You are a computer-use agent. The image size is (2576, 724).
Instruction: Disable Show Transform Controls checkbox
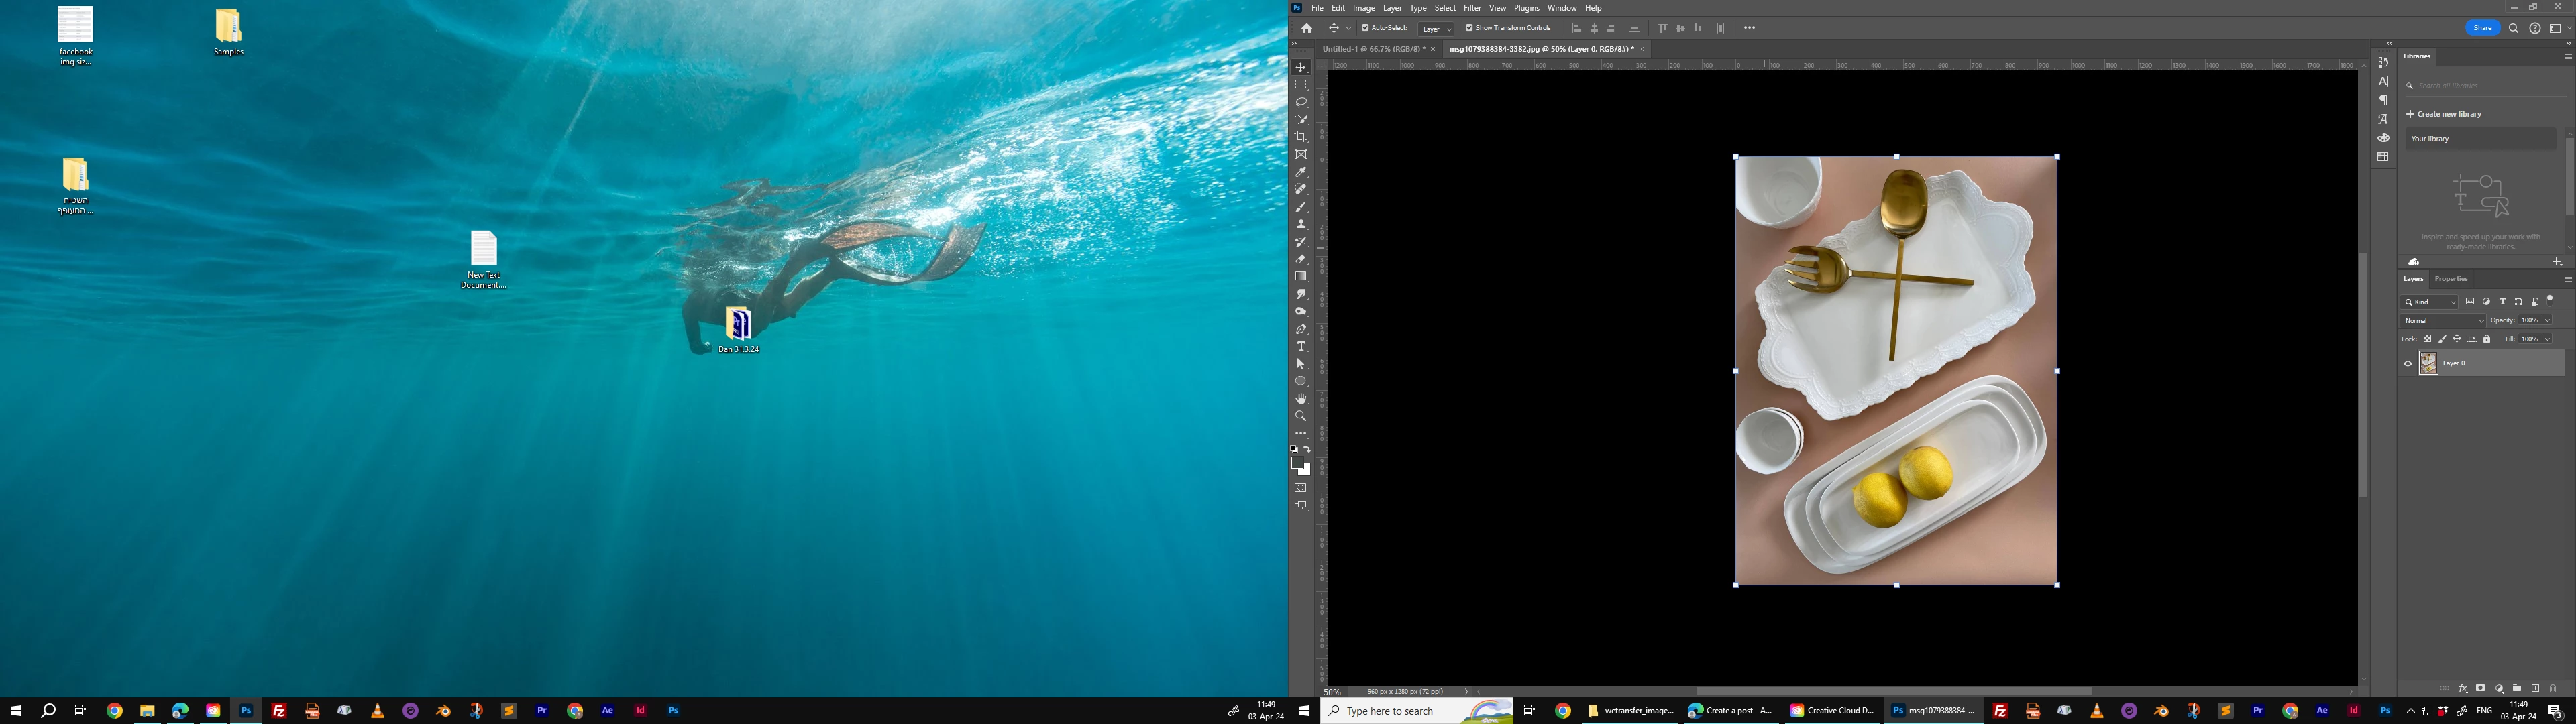tap(1469, 28)
